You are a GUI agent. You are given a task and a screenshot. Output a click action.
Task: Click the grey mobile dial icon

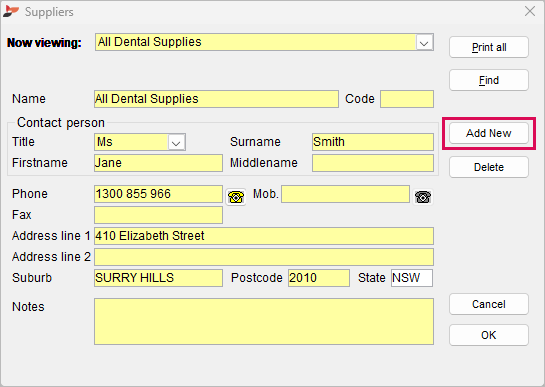pos(423,197)
